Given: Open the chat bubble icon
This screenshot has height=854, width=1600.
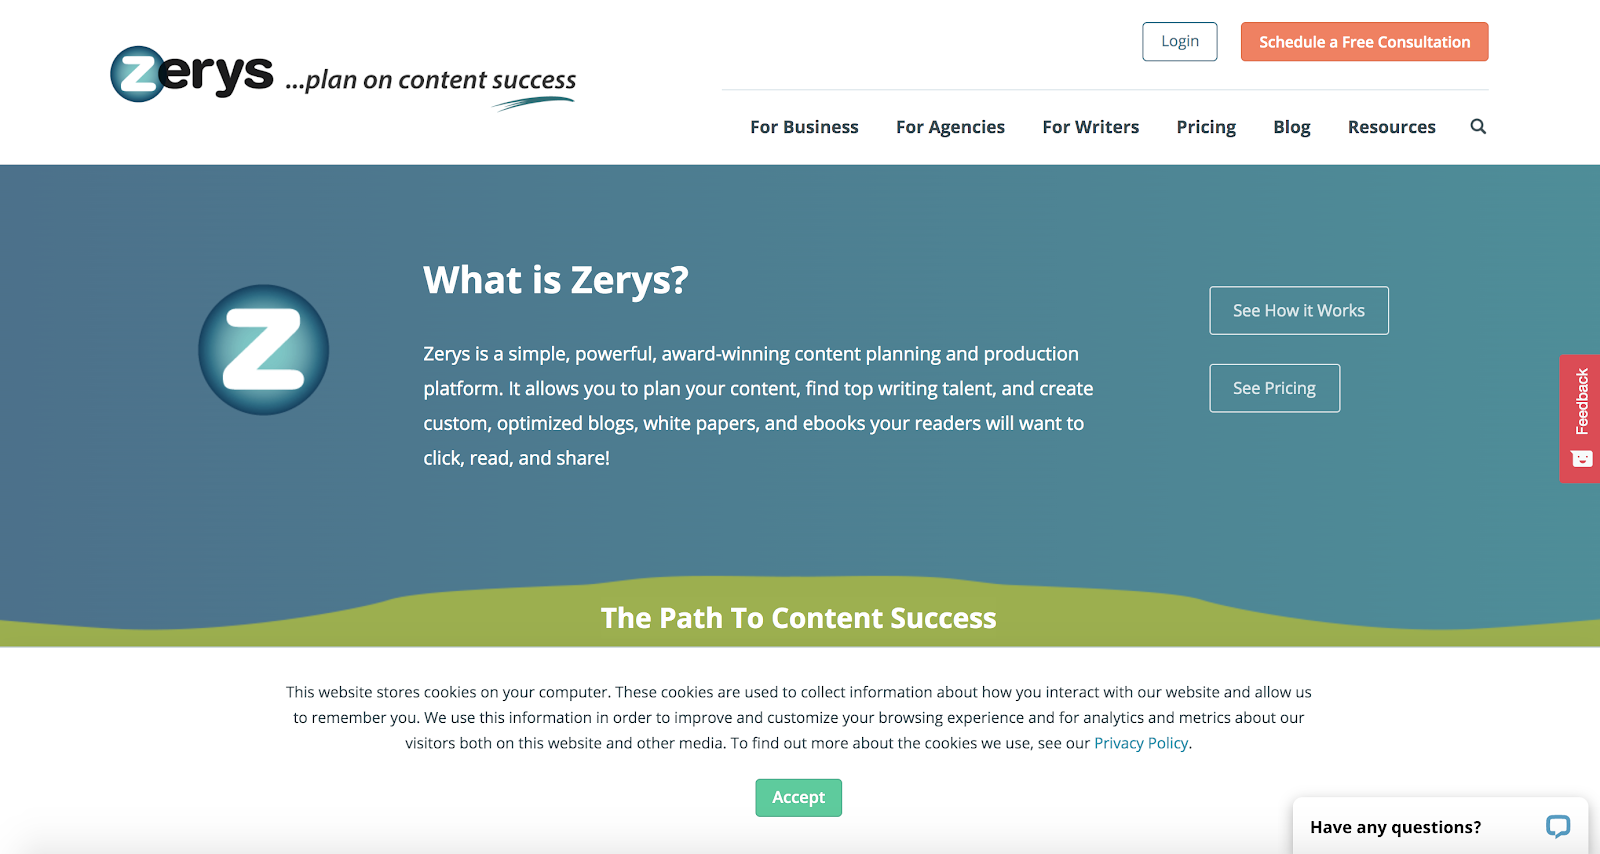Looking at the screenshot, I should tap(1557, 826).
